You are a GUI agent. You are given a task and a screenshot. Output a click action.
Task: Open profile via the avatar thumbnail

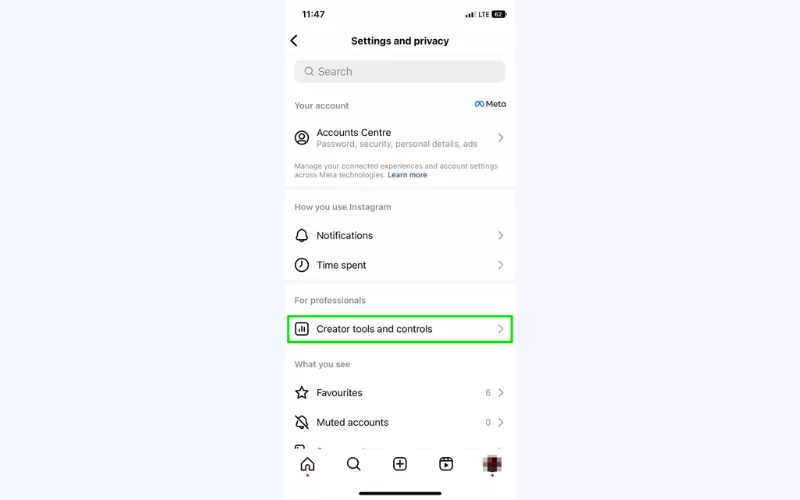pos(492,464)
